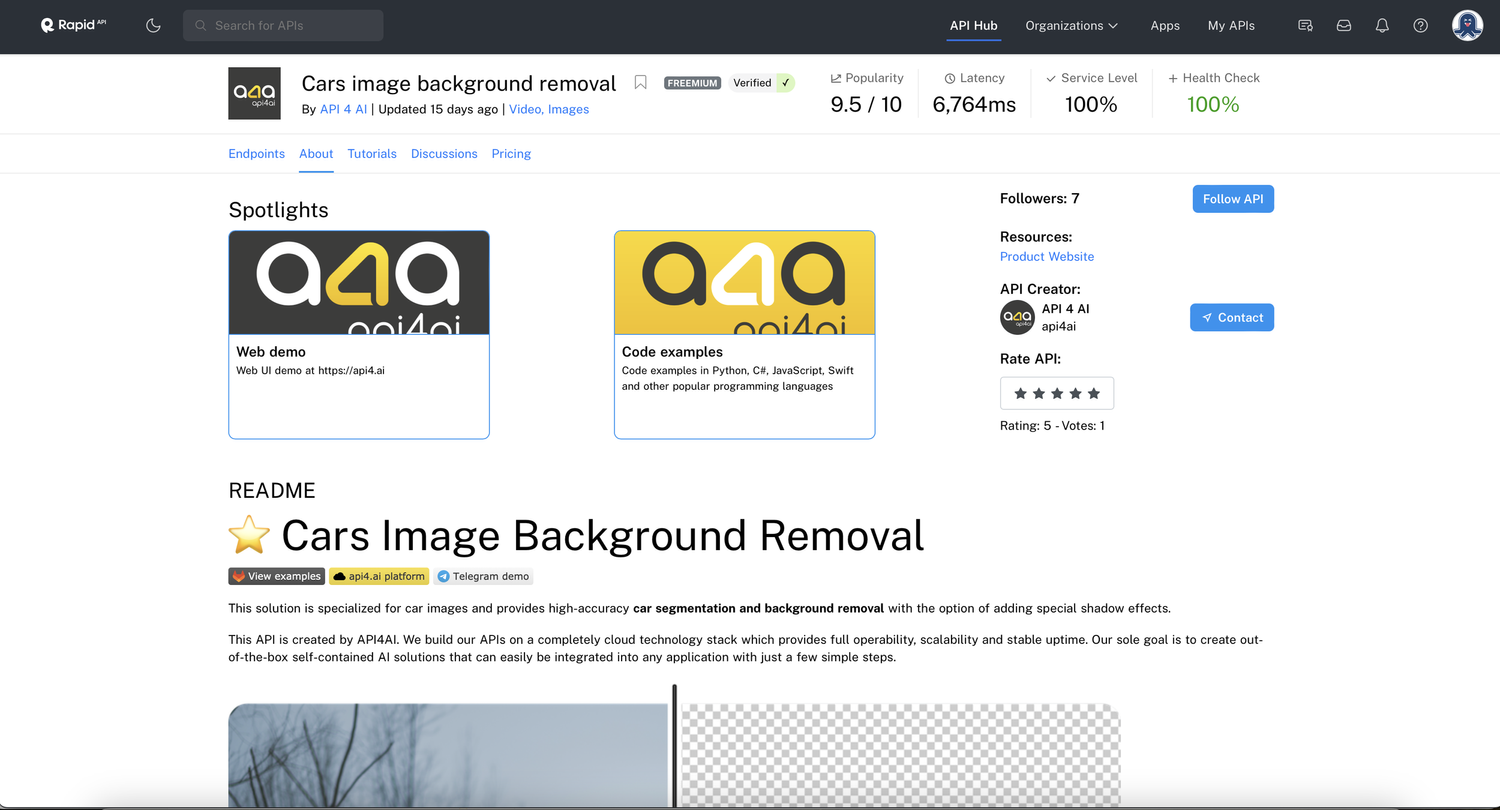Screen dimensions: 1500x810
Task: Click the popularity score '9.5 / 10'
Action: [866, 105]
